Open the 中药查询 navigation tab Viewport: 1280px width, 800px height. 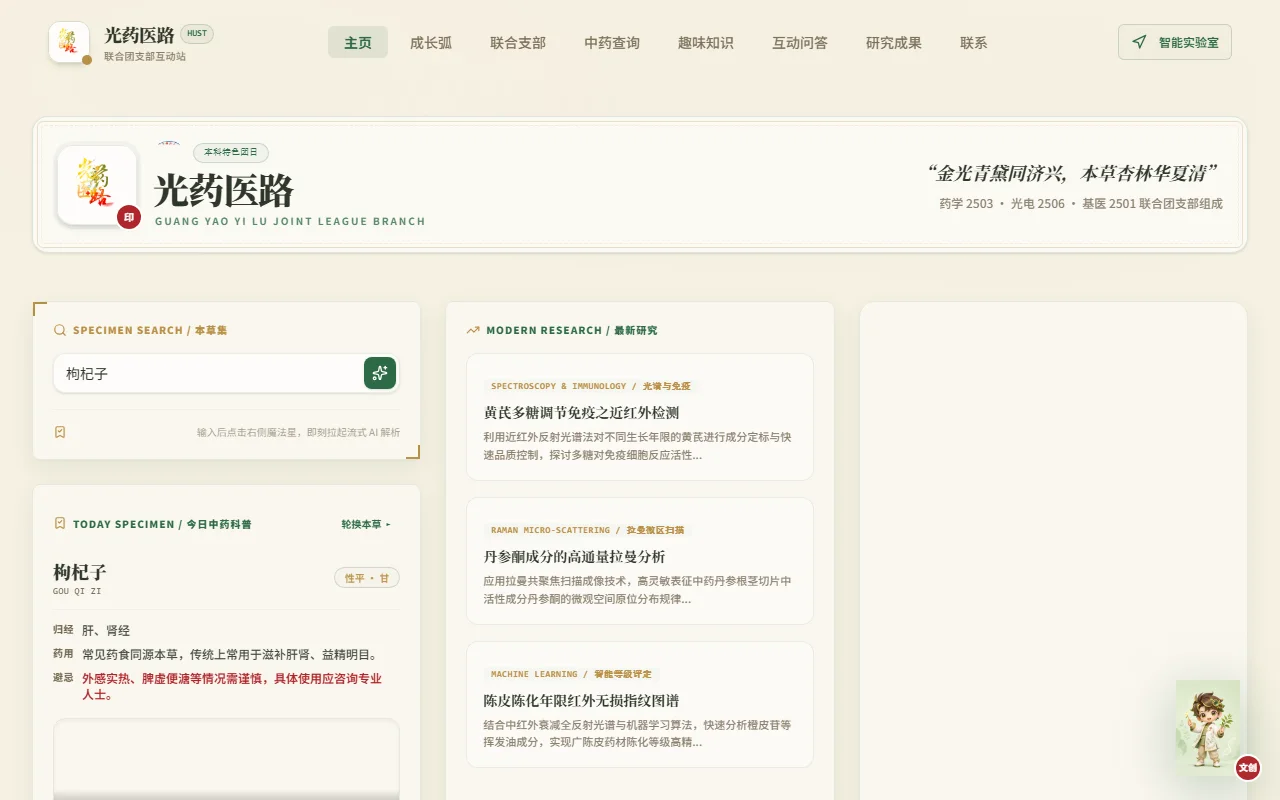click(612, 42)
